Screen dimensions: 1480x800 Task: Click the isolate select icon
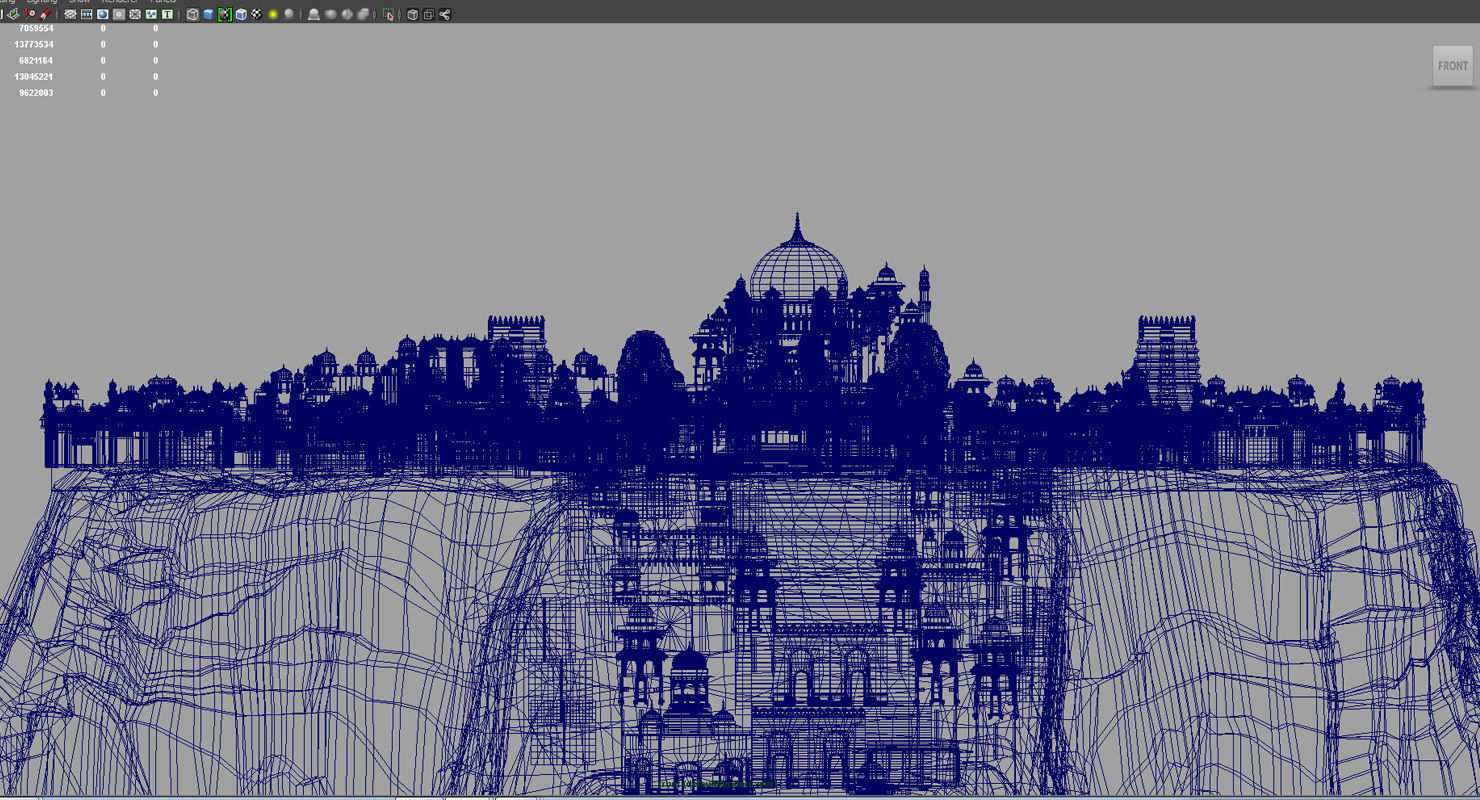tap(388, 14)
